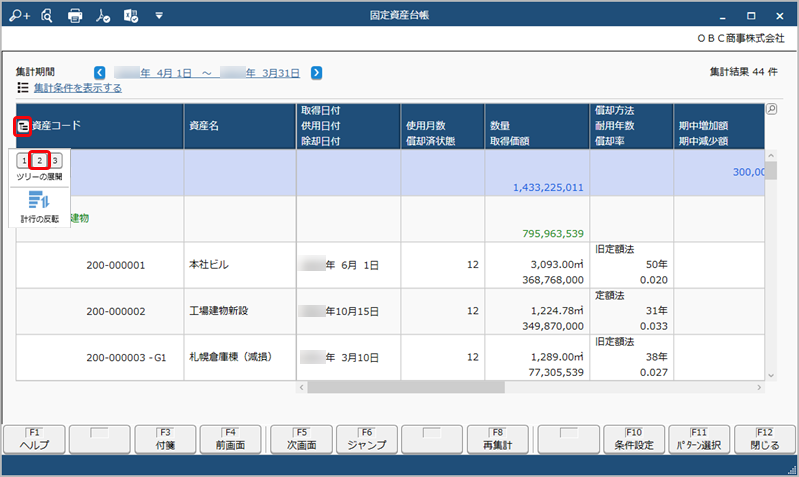Click the tree menu icon beside 資産コード

(23, 126)
